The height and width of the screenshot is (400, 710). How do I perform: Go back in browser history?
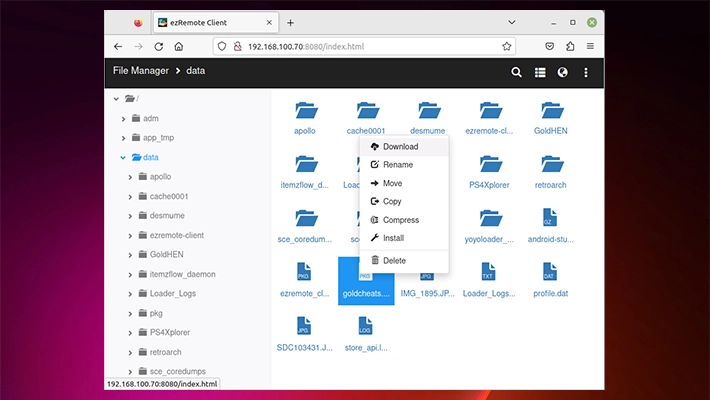(118, 46)
